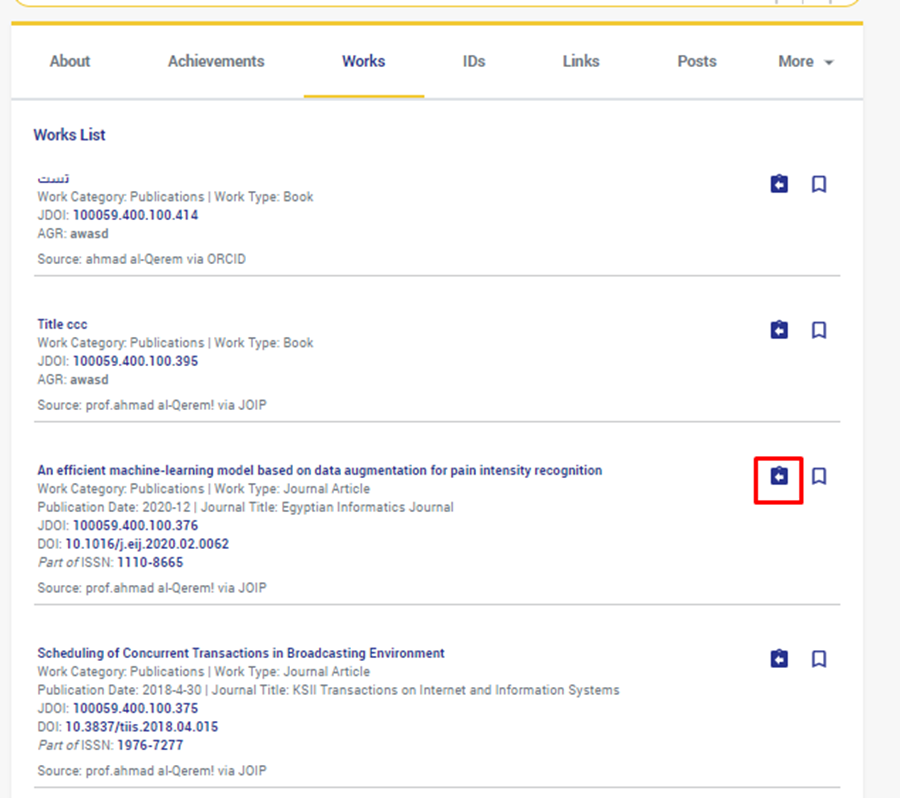This screenshot has width=900, height=798.
Task: Expand the More dropdown menu
Action: [x=805, y=61]
